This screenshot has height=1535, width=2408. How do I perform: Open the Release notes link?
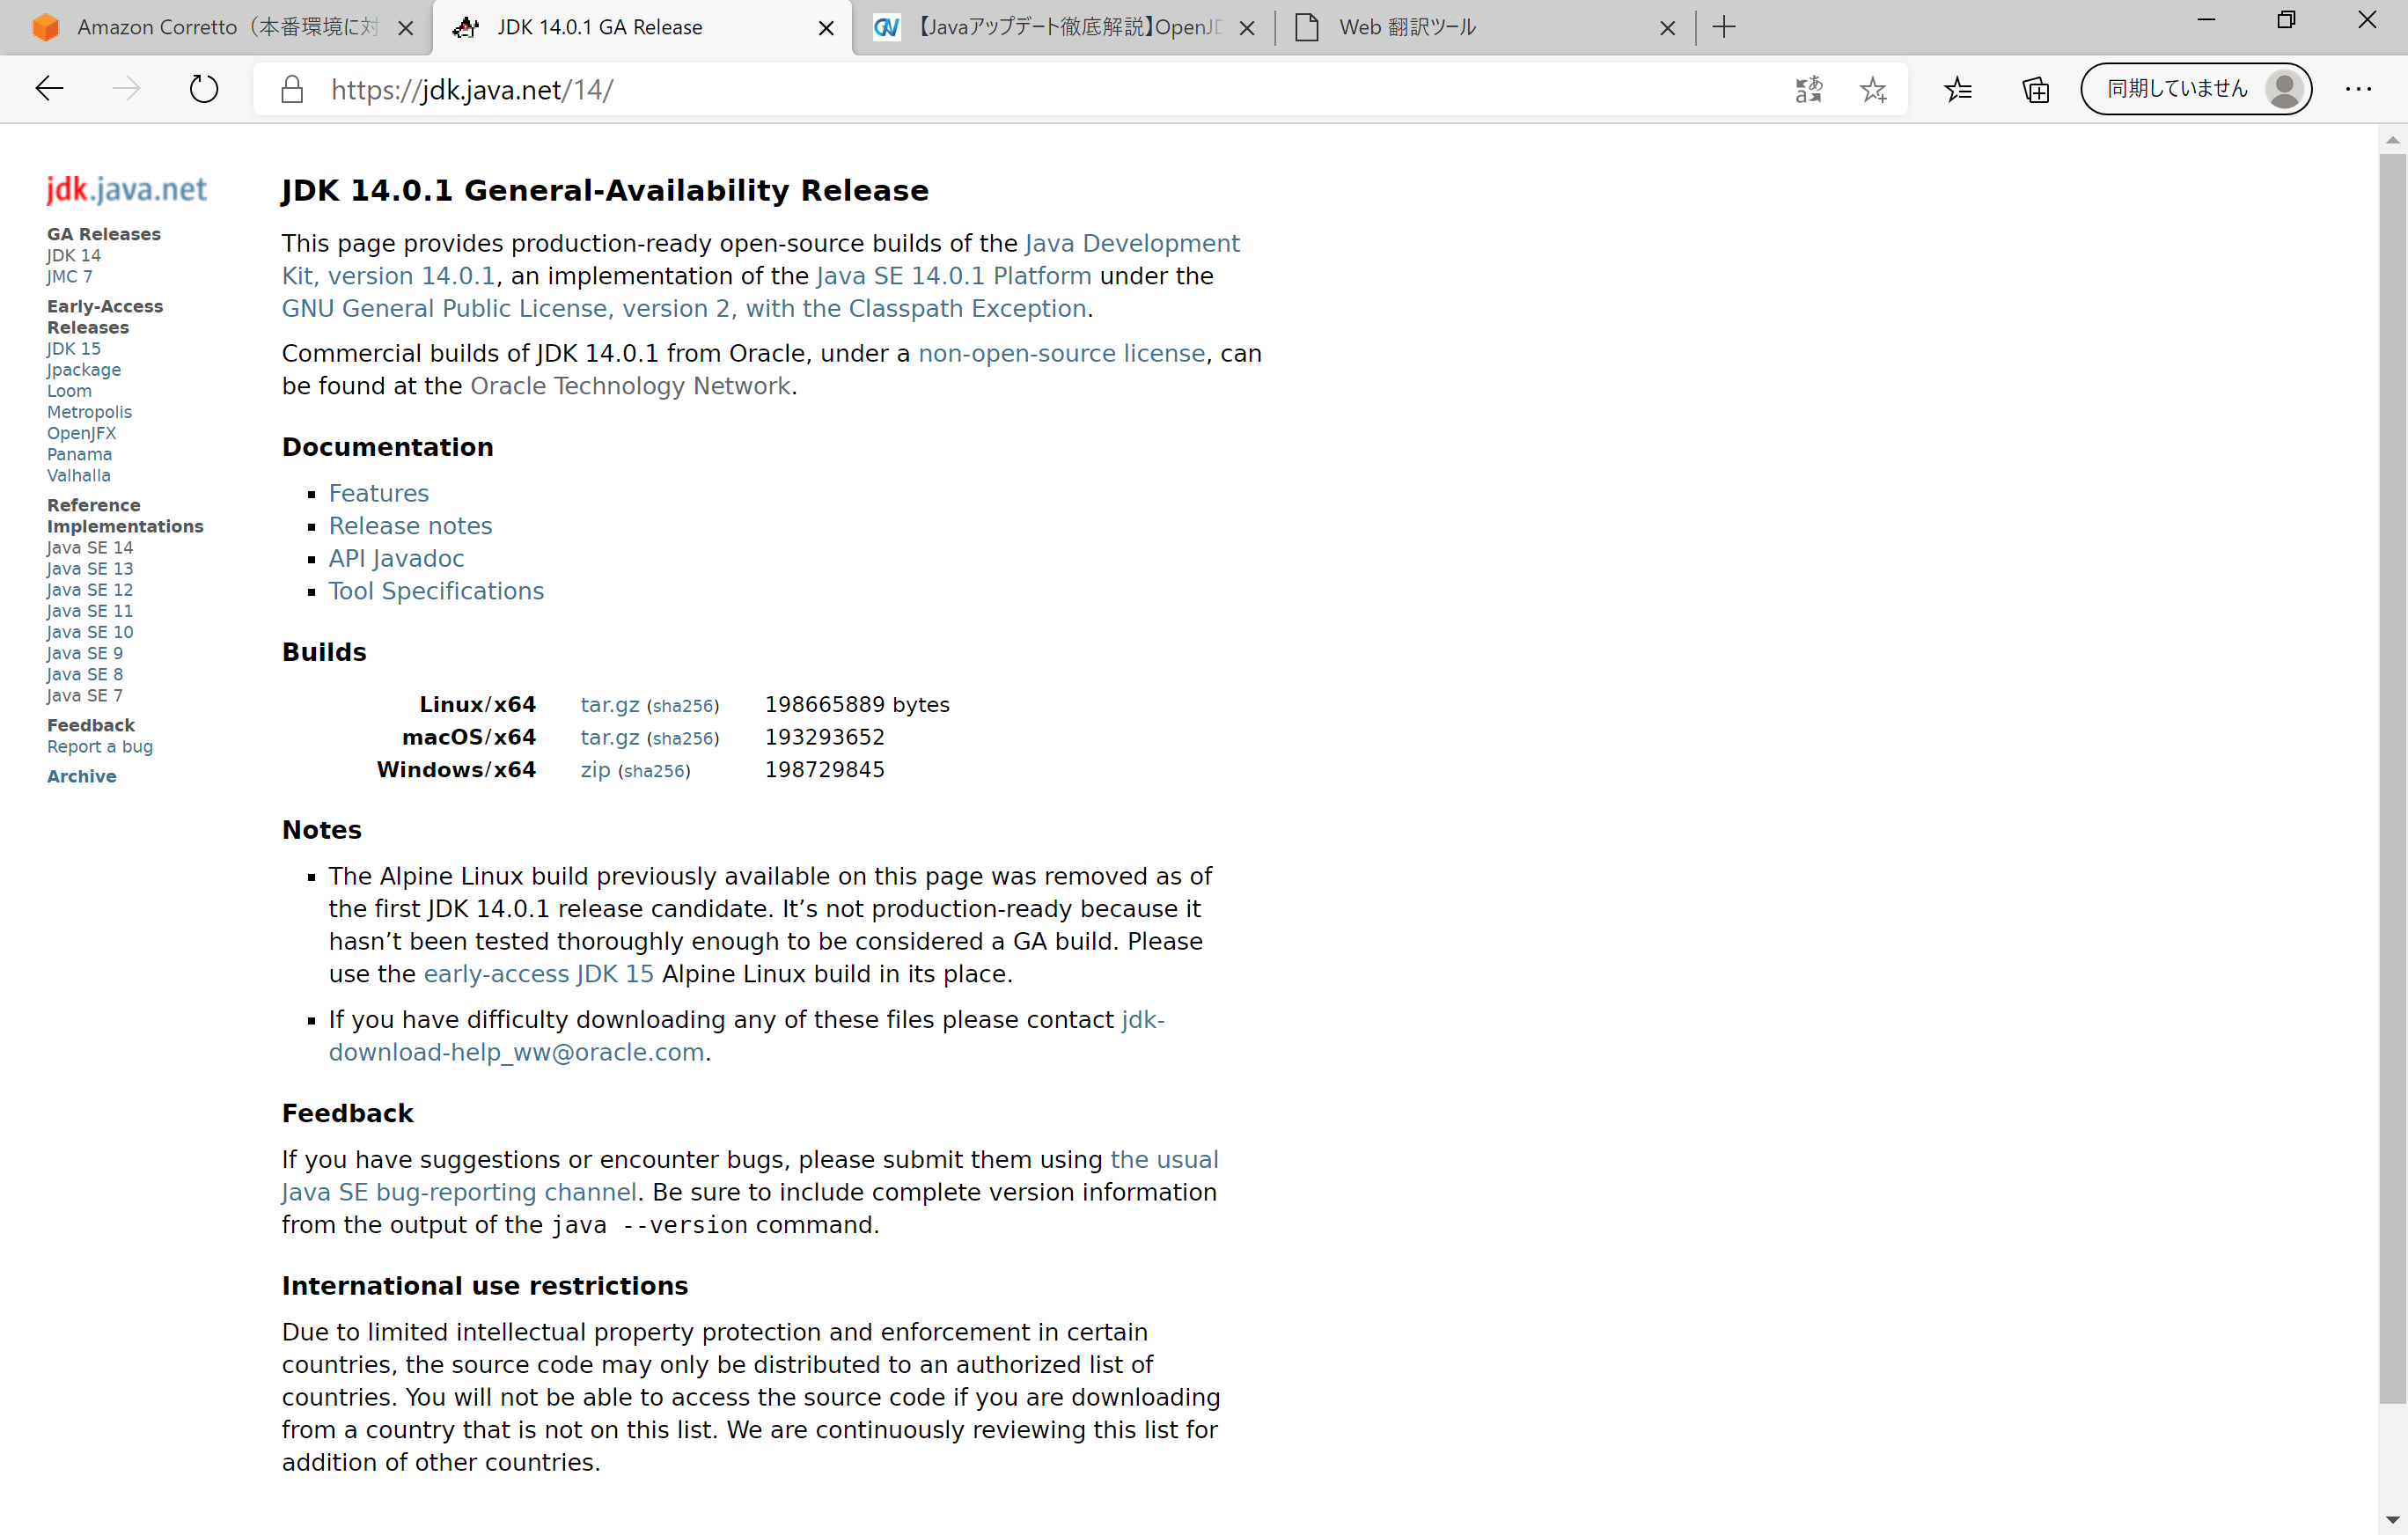point(410,525)
